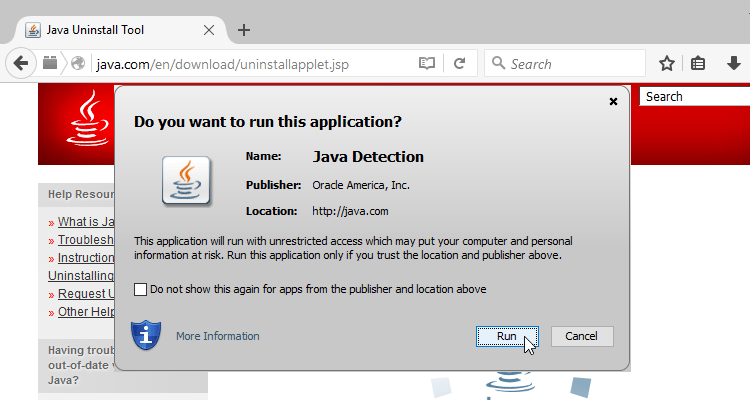
Task: Click 'Do you want to run this application?' heading
Action: 268,122
